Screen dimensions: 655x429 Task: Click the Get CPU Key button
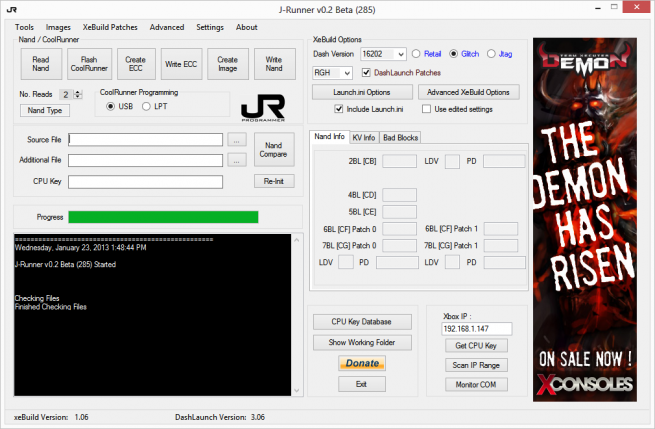coord(476,345)
